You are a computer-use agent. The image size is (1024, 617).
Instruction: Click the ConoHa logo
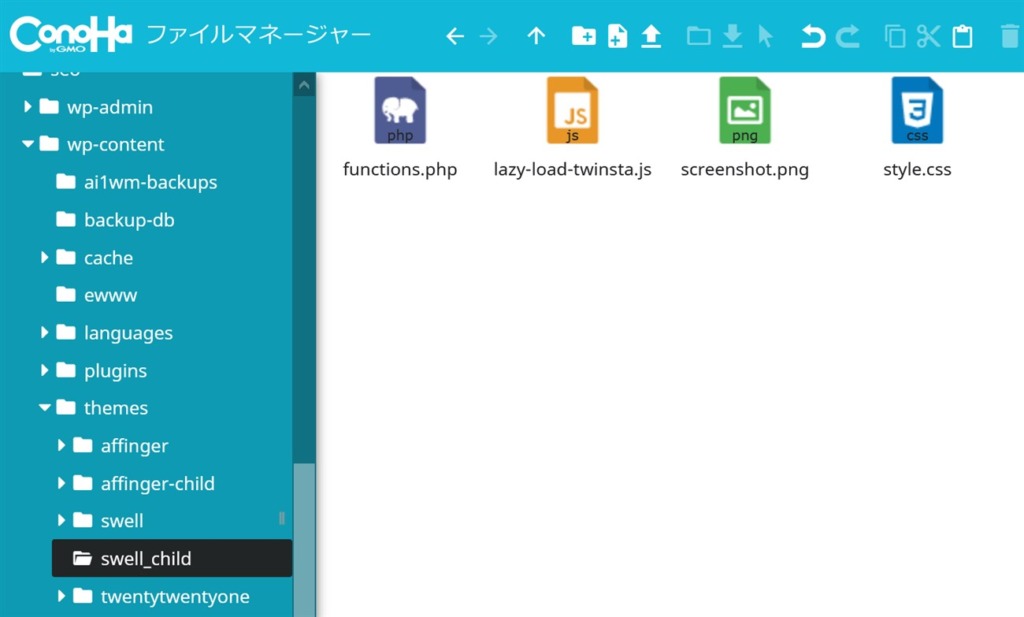[x=71, y=35]
